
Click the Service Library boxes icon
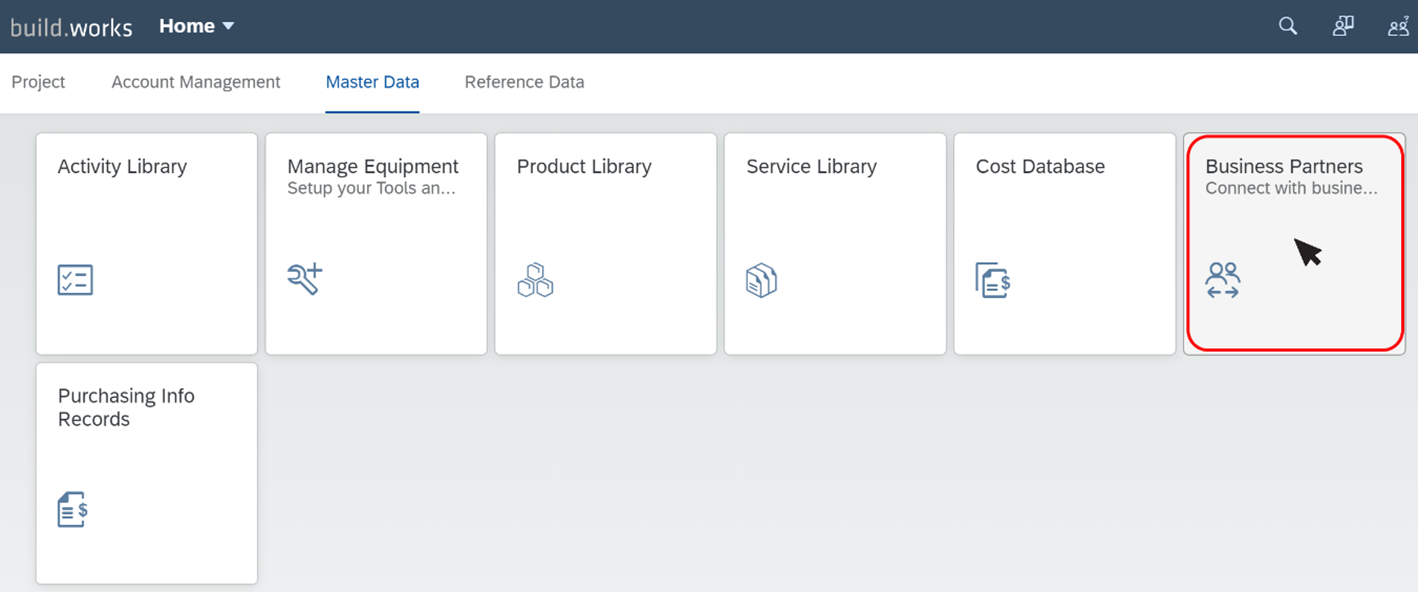click(x=762, y=280)
